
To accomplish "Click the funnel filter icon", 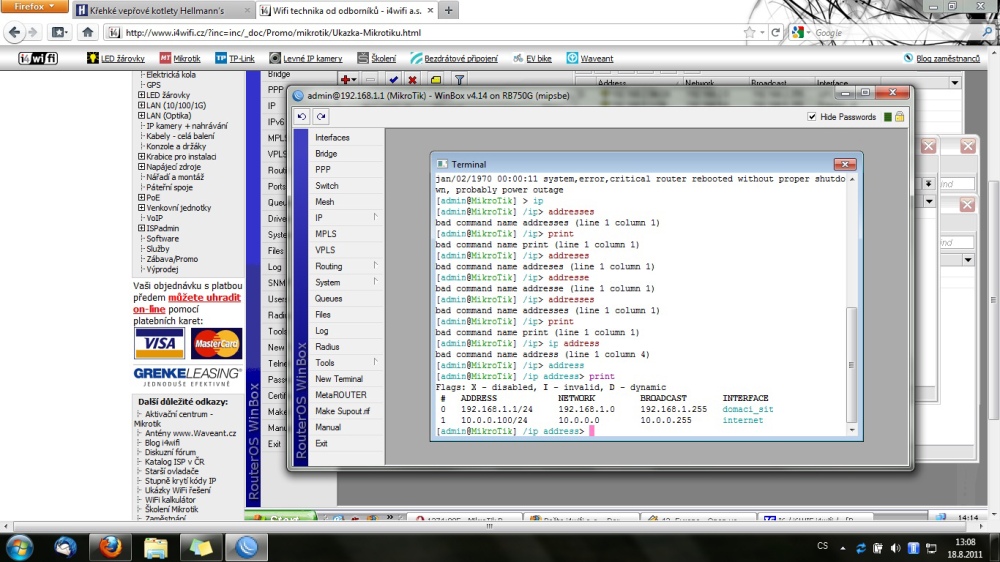I will click(459, 80).
